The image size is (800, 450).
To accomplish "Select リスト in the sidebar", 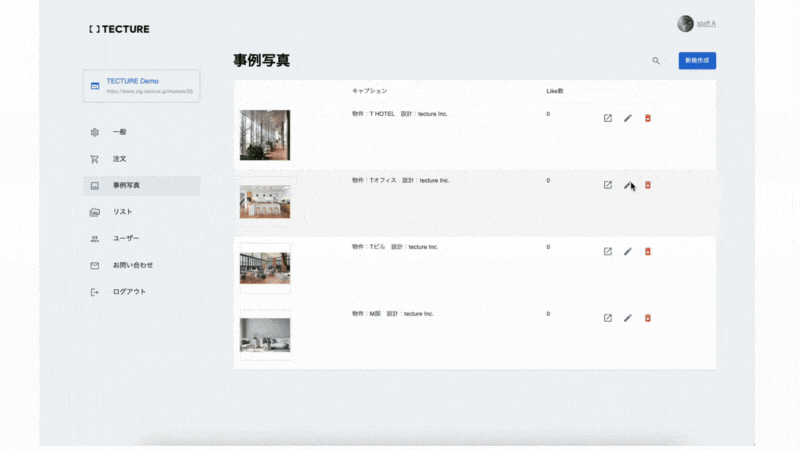I will coord(122,212).
